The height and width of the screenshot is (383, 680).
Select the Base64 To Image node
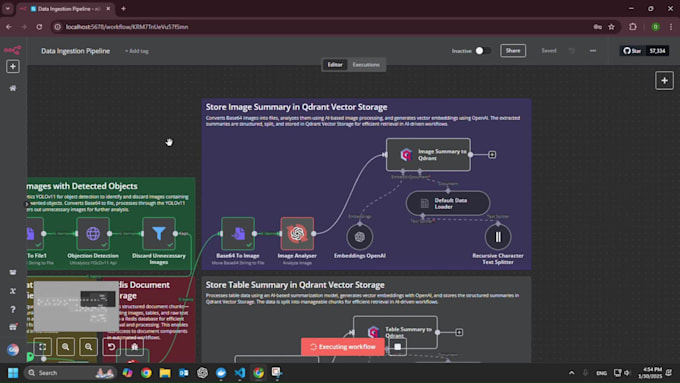(238, 233)
